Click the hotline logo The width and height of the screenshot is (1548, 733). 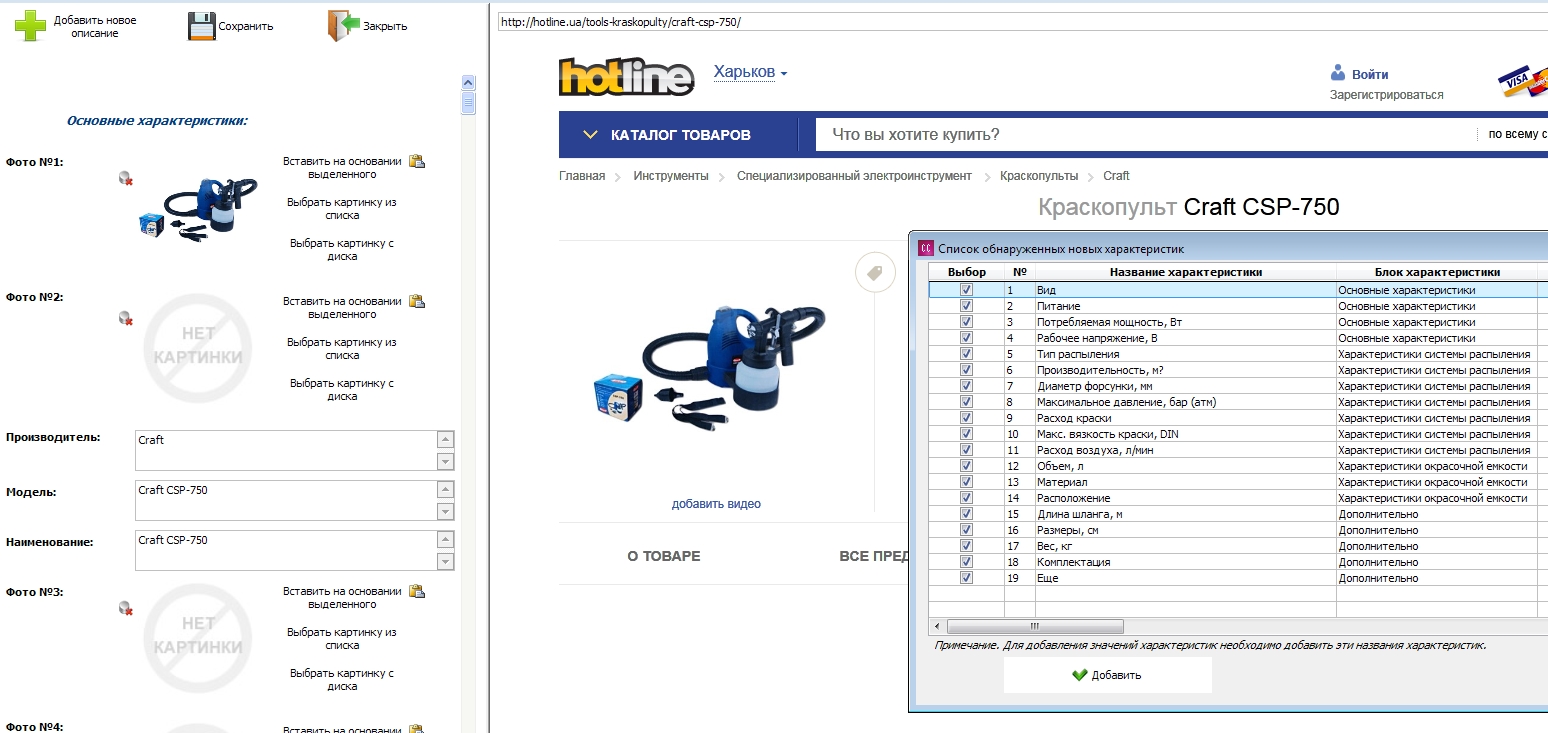point(626,78)
